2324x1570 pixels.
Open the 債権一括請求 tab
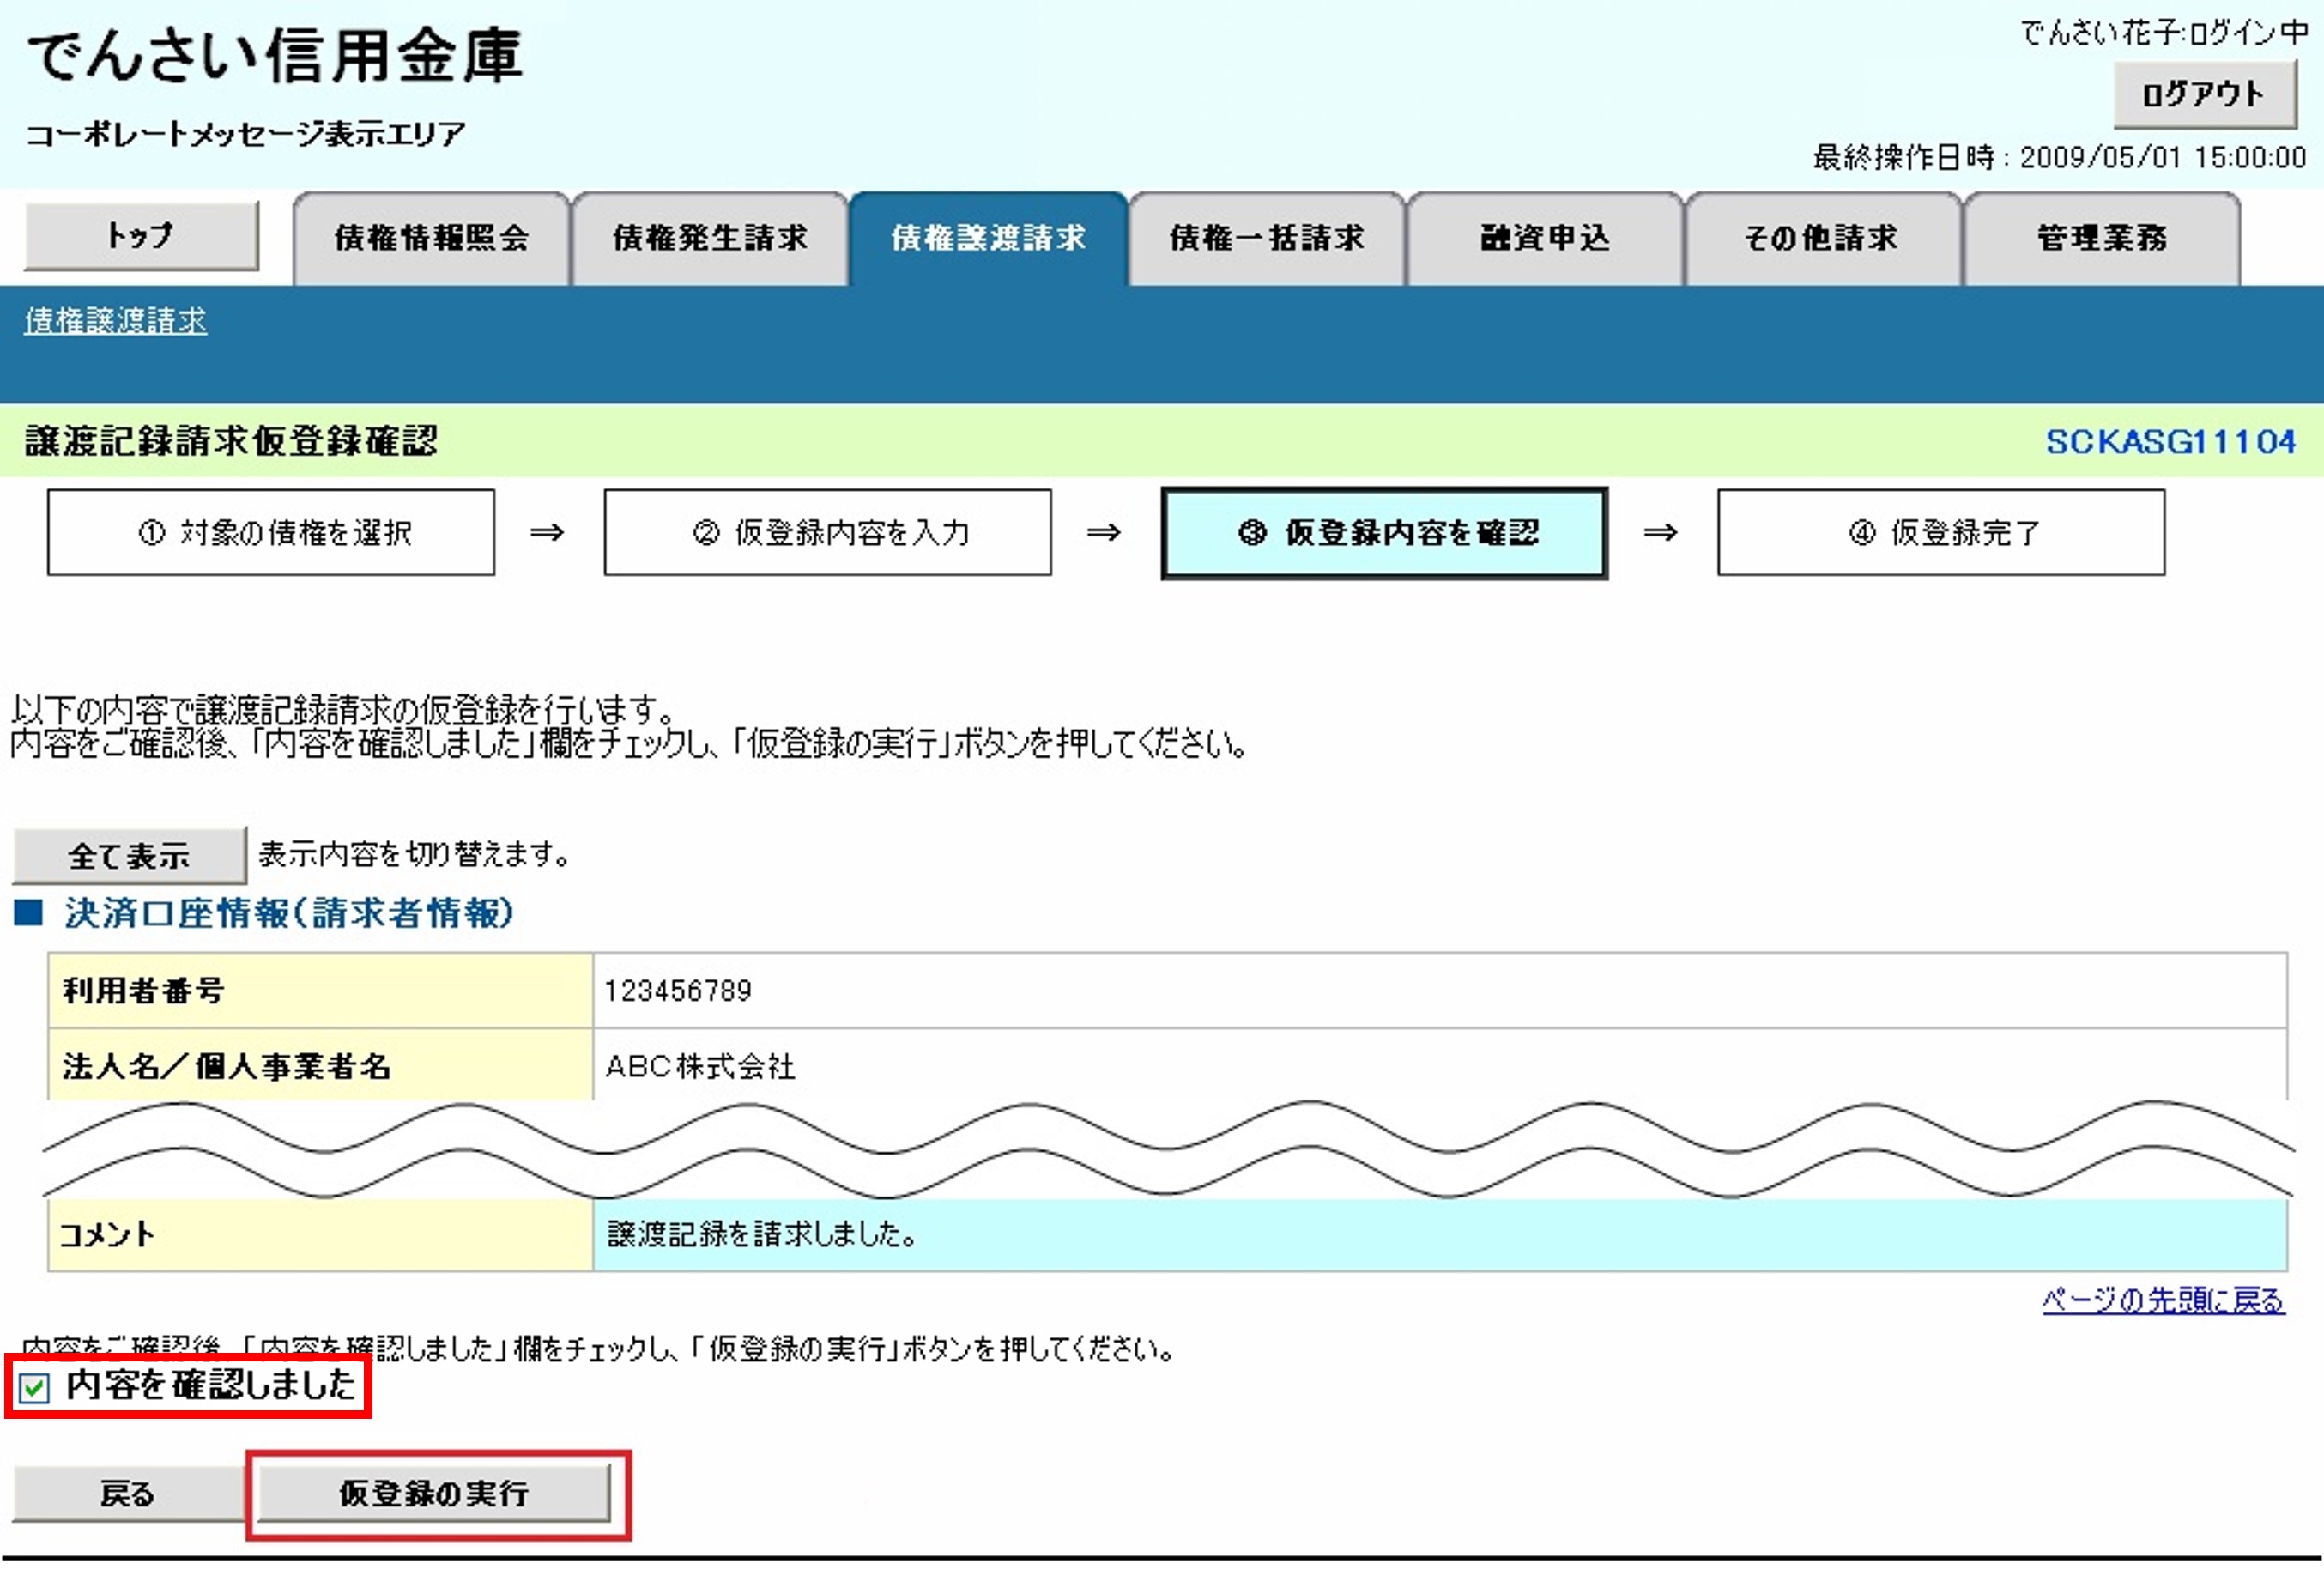pyautogui.click(x=1267, y=239)
